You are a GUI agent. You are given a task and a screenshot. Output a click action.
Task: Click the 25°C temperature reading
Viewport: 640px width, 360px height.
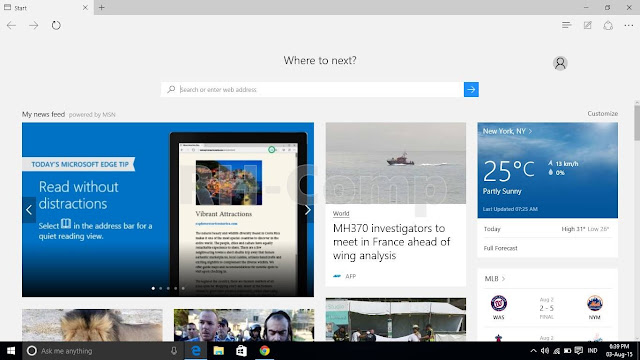click(509, 170)
